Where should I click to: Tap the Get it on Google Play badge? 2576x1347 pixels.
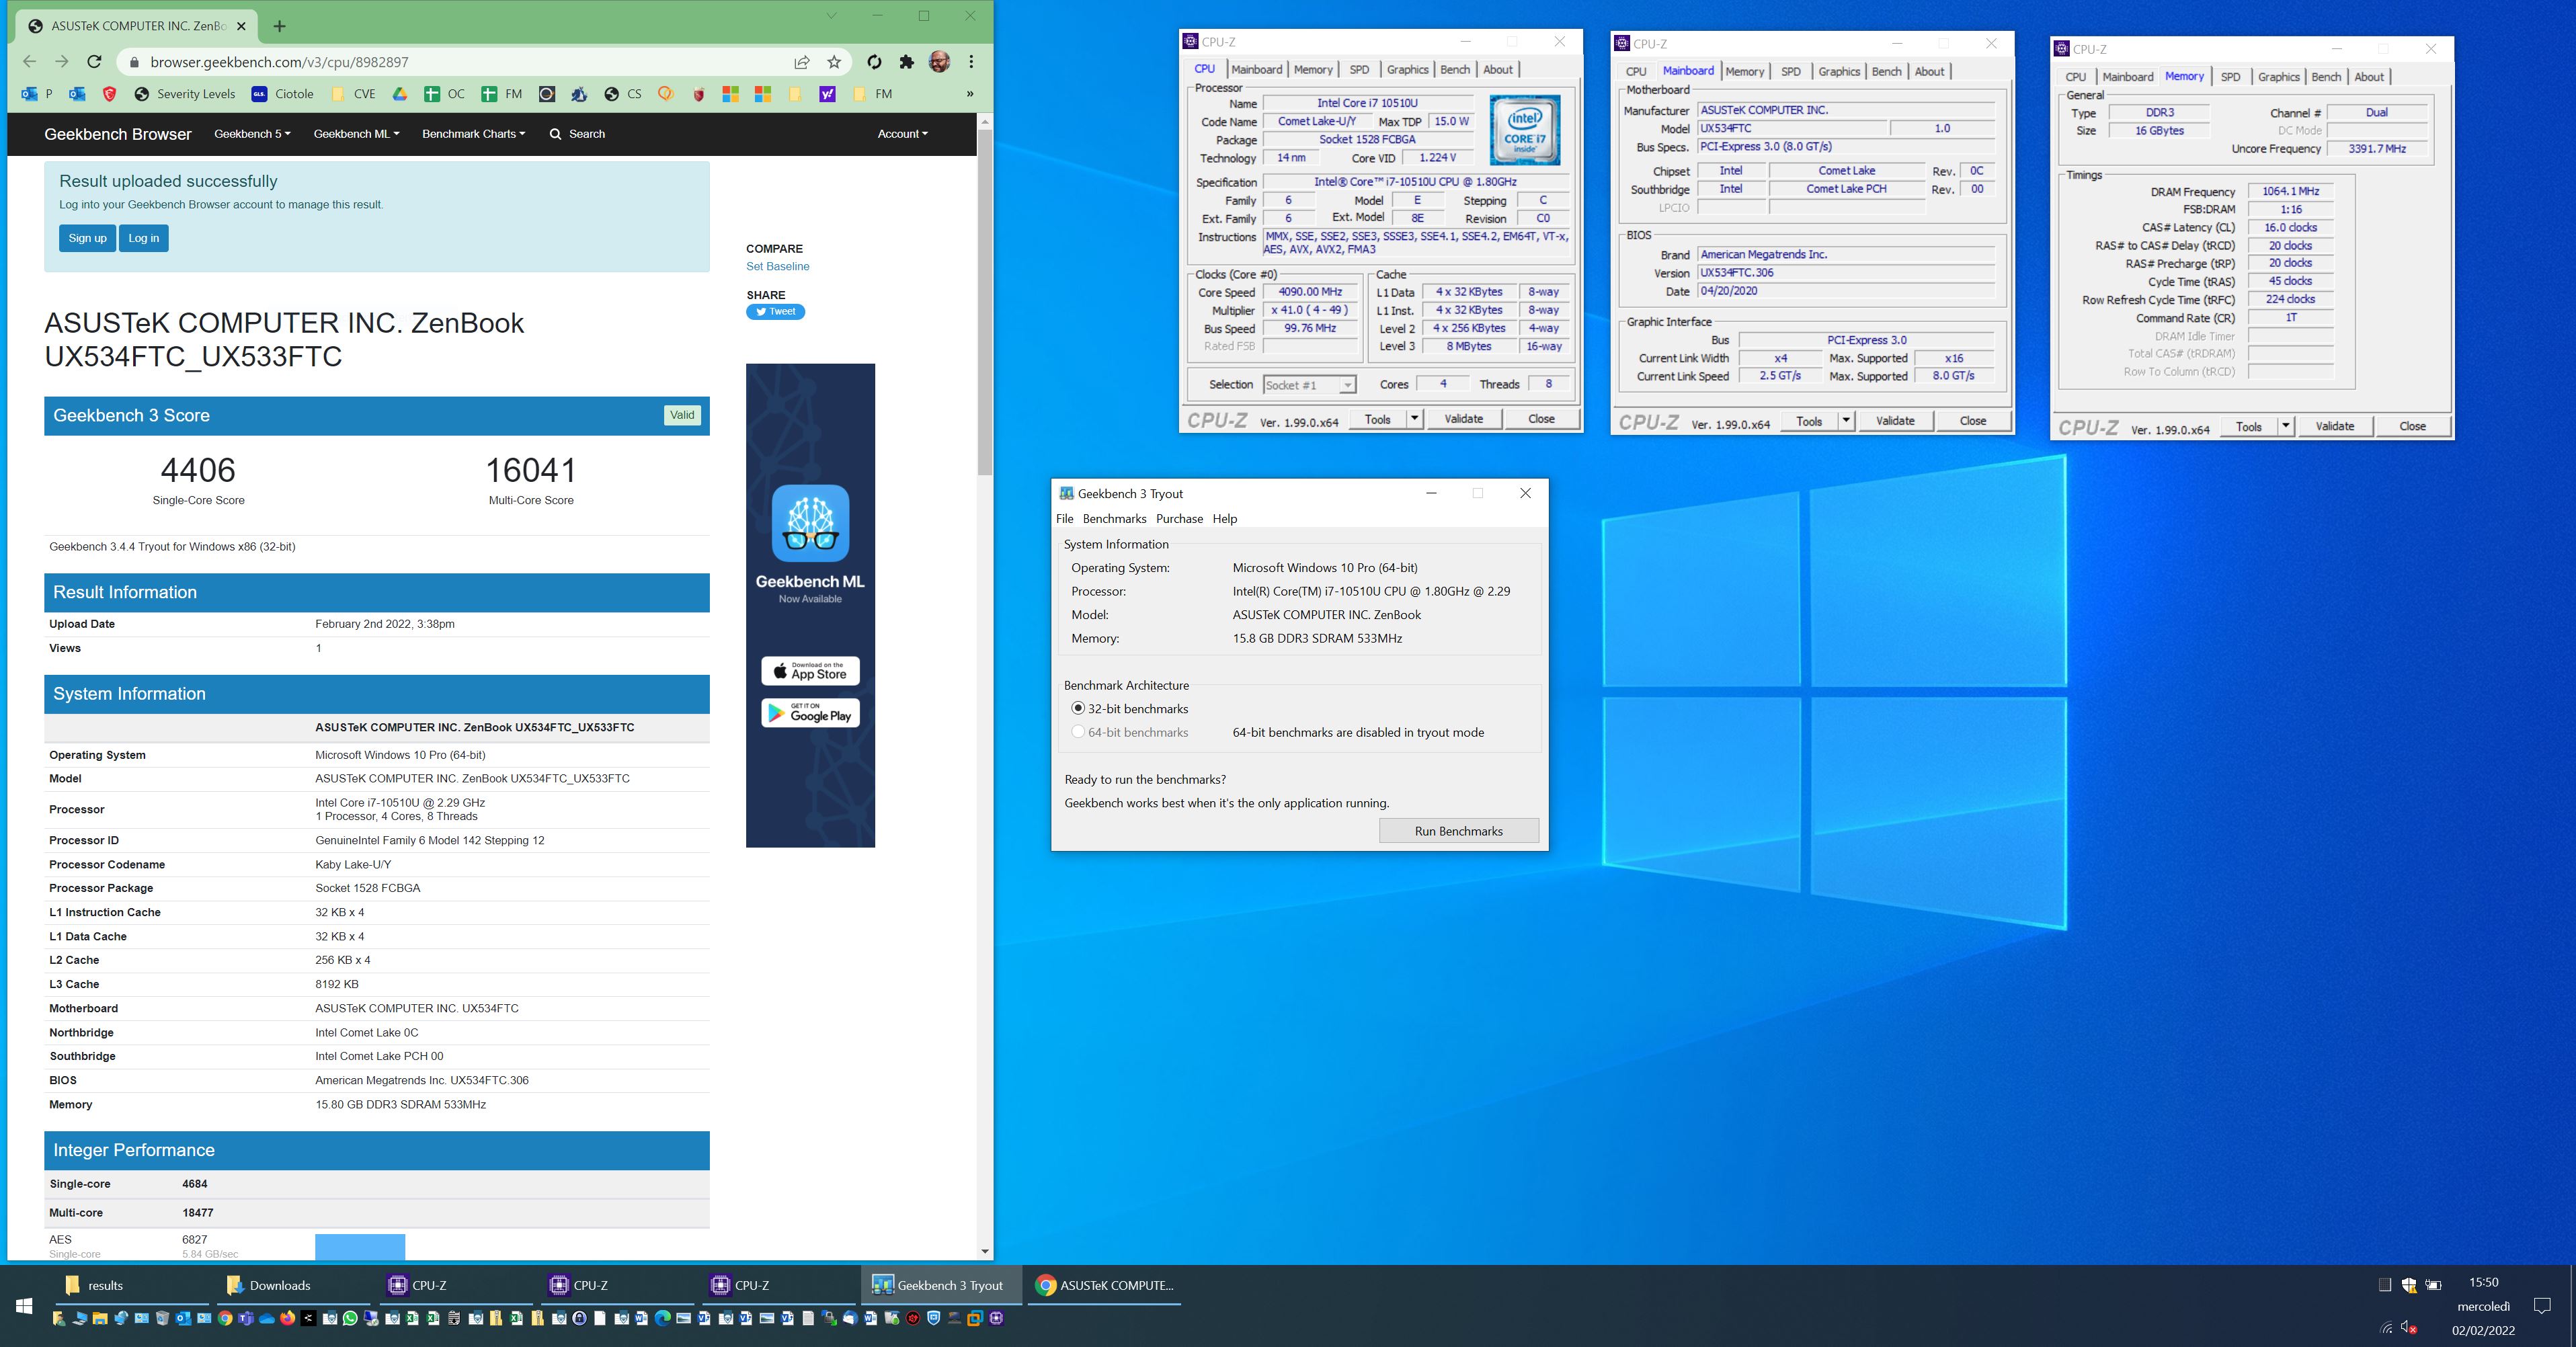pos(810,713)
